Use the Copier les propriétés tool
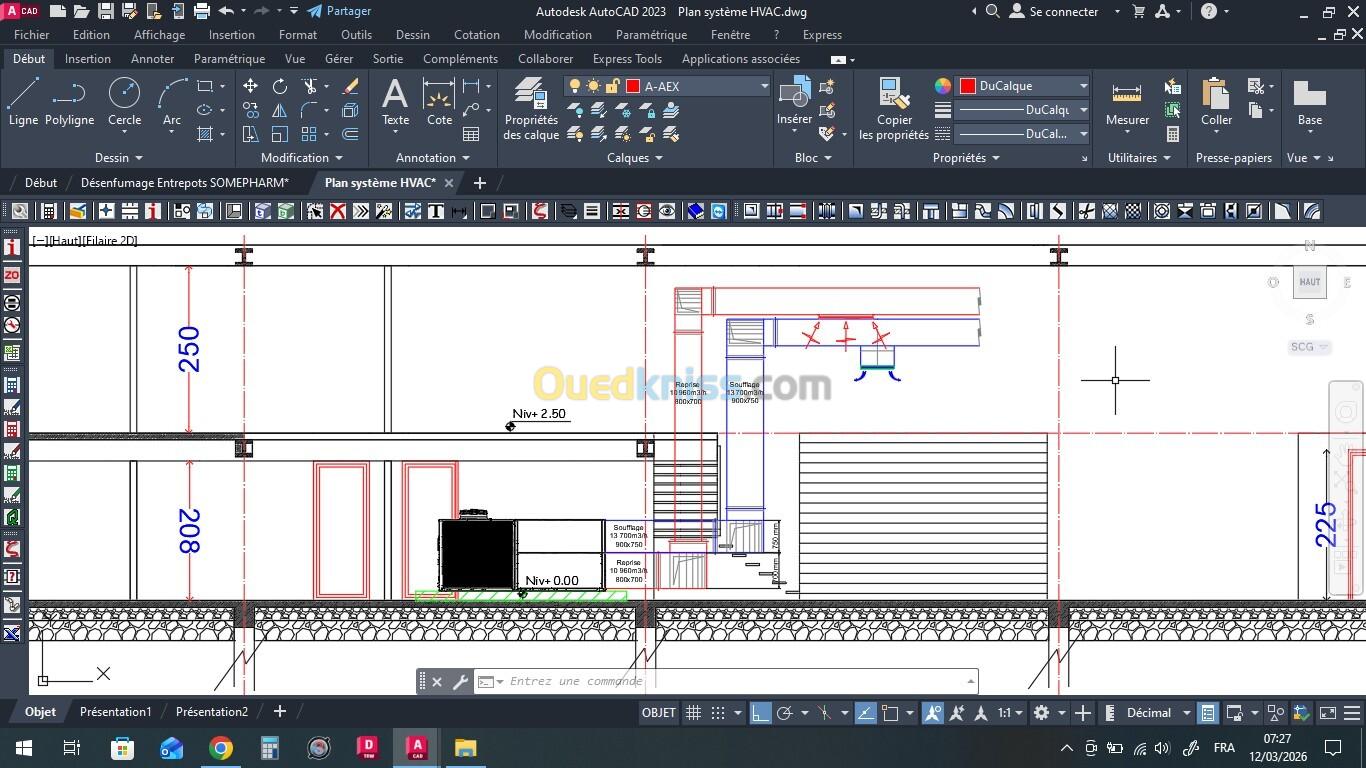1366x768 pixels. point(894,109)
